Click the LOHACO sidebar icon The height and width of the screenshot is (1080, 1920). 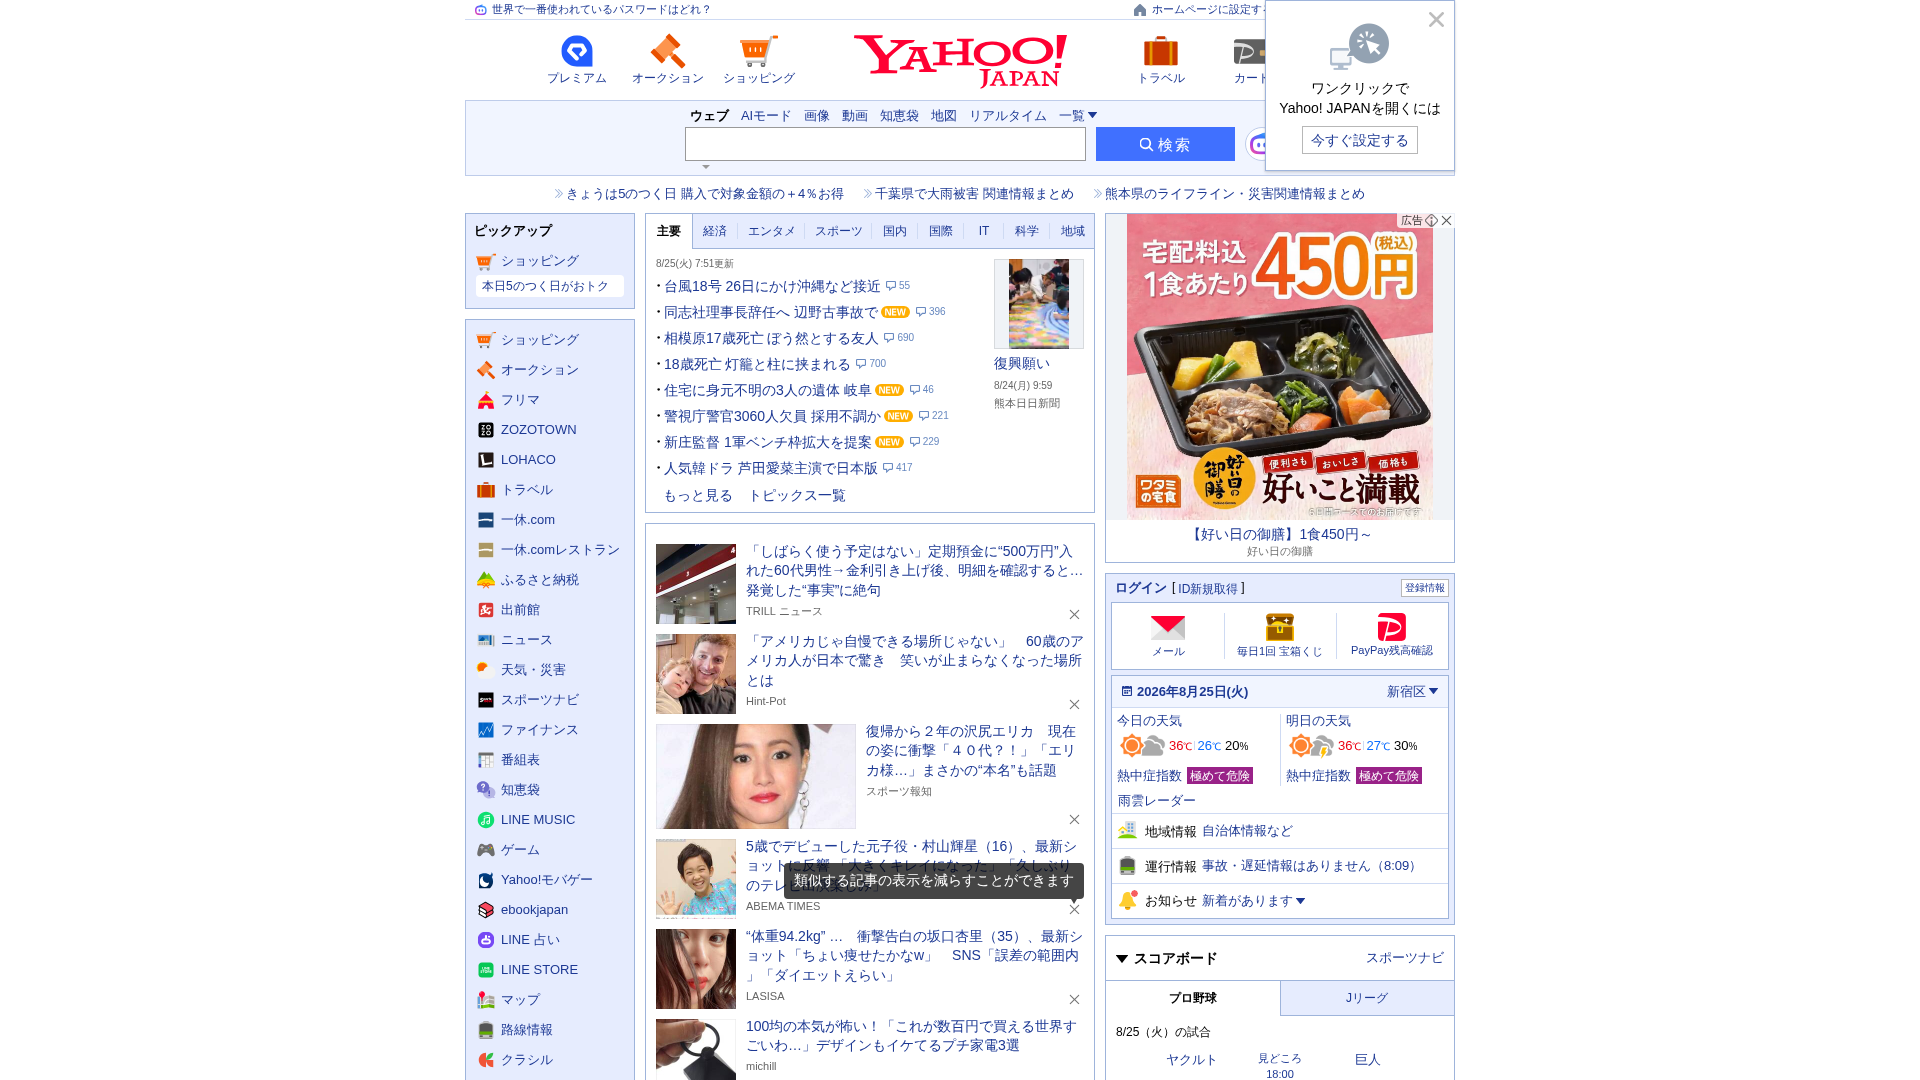[x=486, y=460]
